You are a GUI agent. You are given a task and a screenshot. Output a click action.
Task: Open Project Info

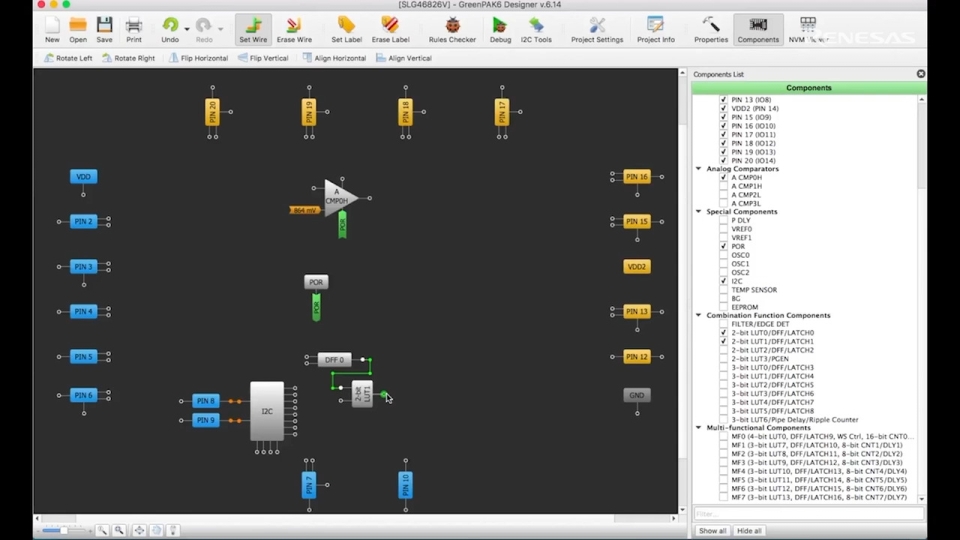click(656, 29)
